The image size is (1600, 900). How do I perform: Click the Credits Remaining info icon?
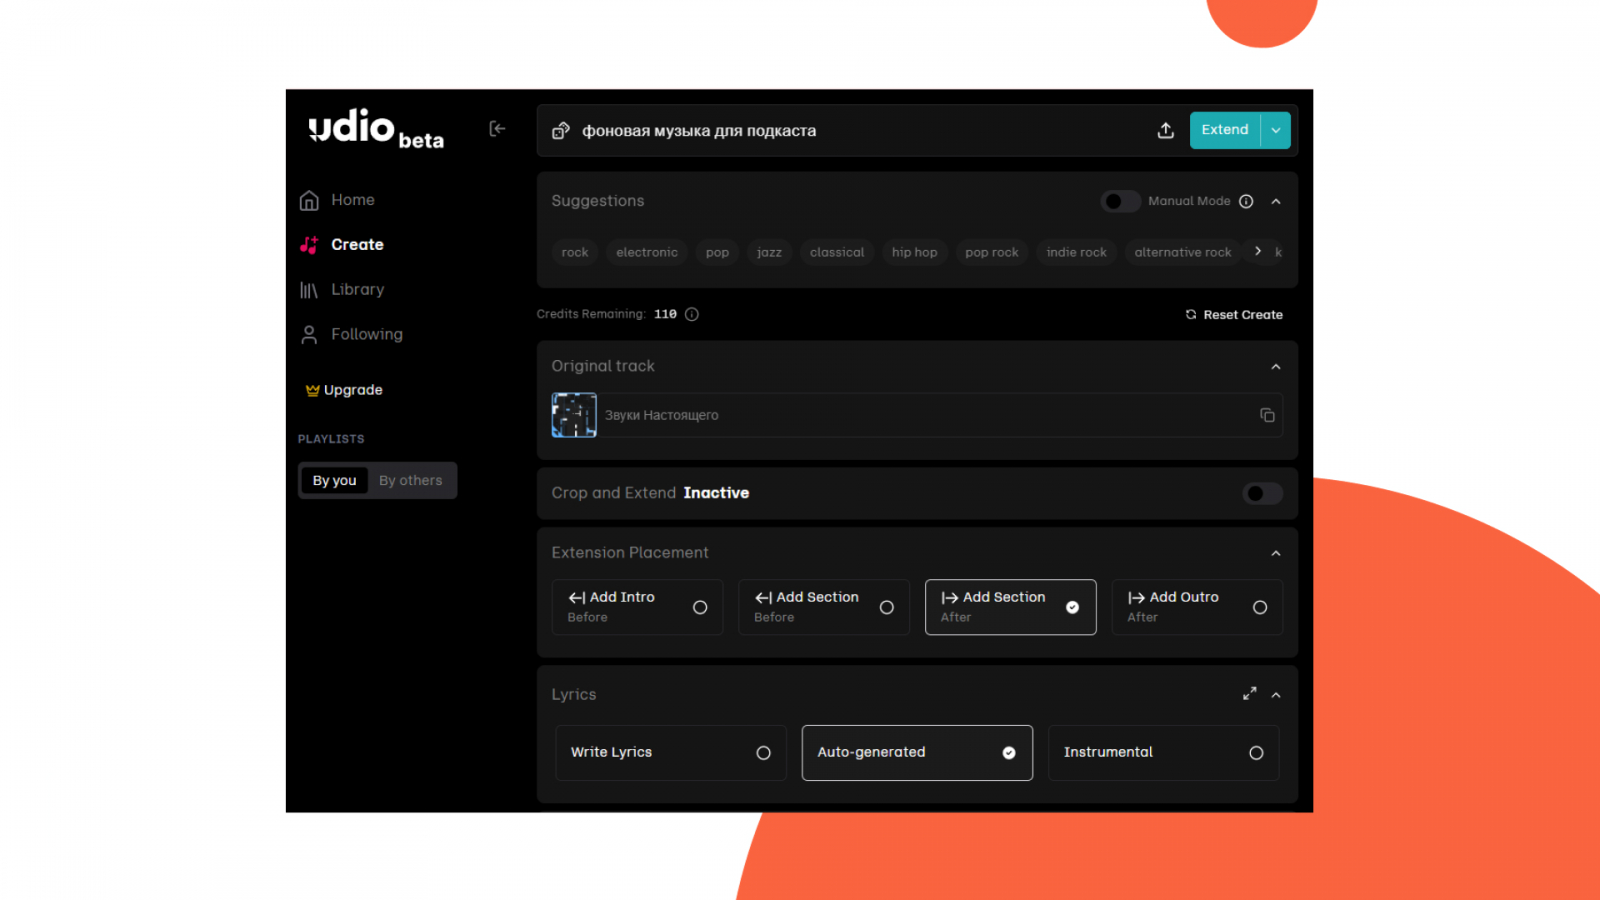[692, 314]
